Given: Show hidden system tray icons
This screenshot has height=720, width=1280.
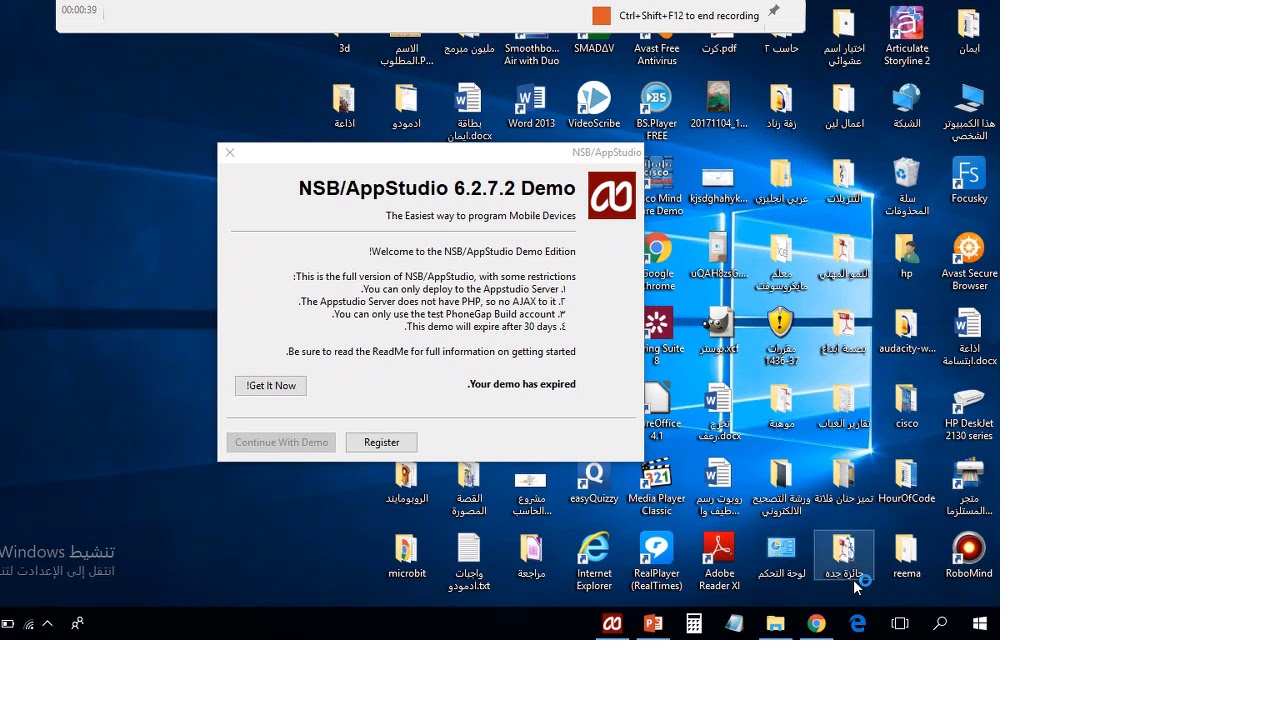Looking at the screenshot, I should [x=47, y=623].
